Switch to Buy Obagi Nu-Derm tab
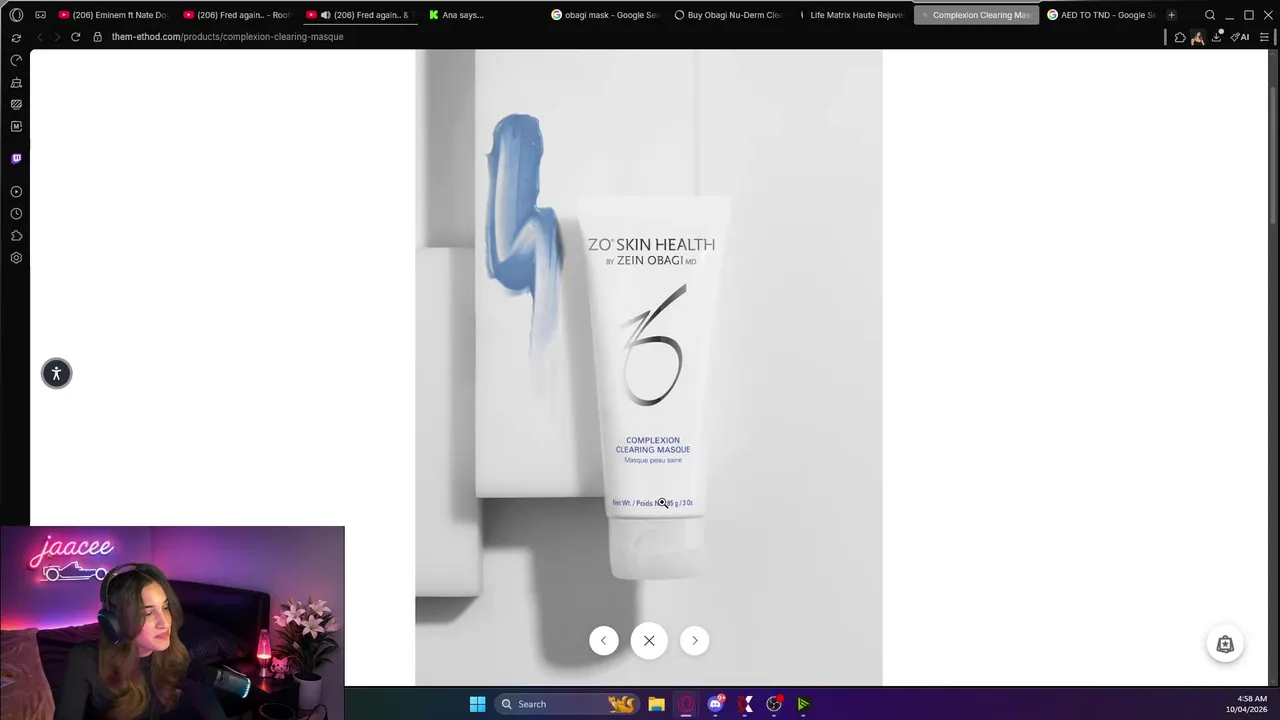This screenshot has height=720, width=1280. 729,15
